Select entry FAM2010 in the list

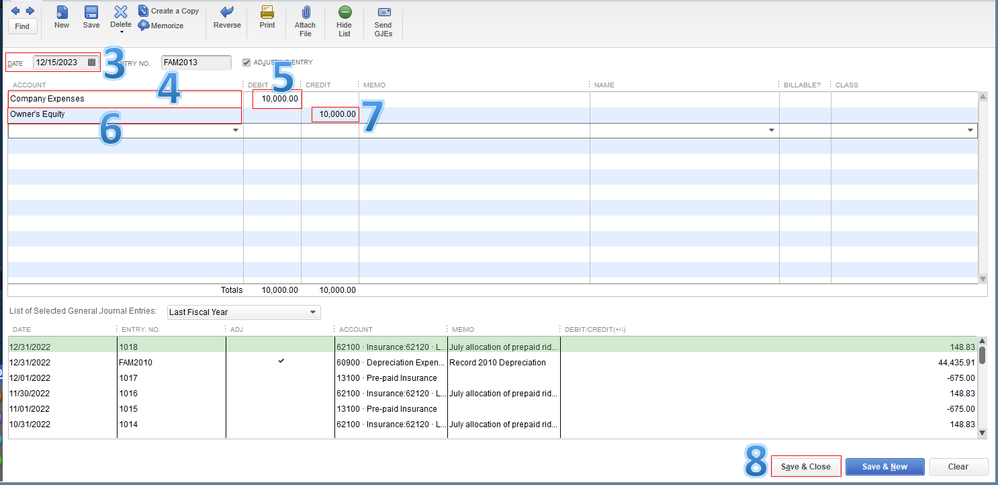492,362
